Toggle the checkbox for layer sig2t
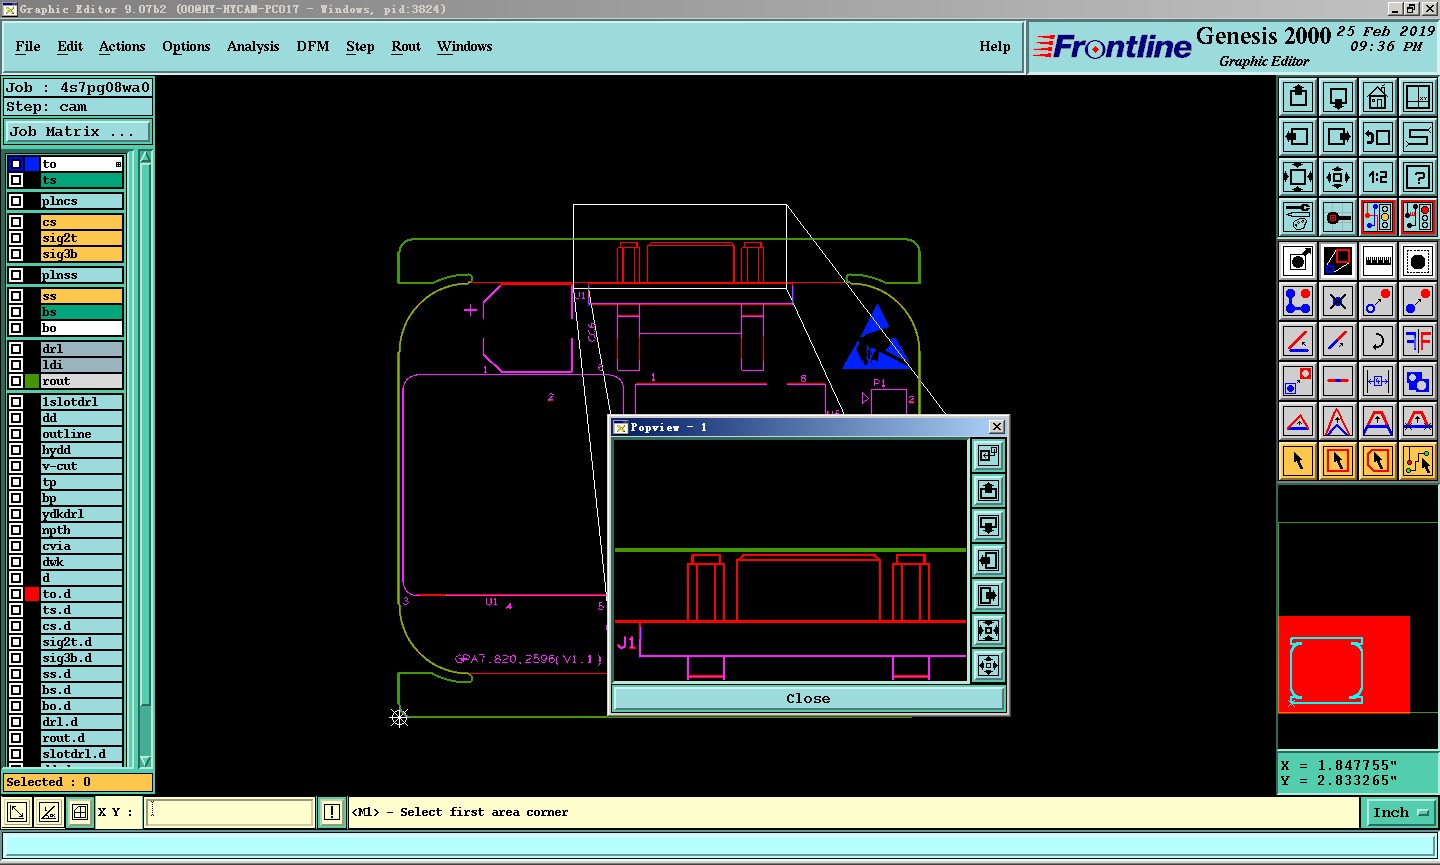 16,238
